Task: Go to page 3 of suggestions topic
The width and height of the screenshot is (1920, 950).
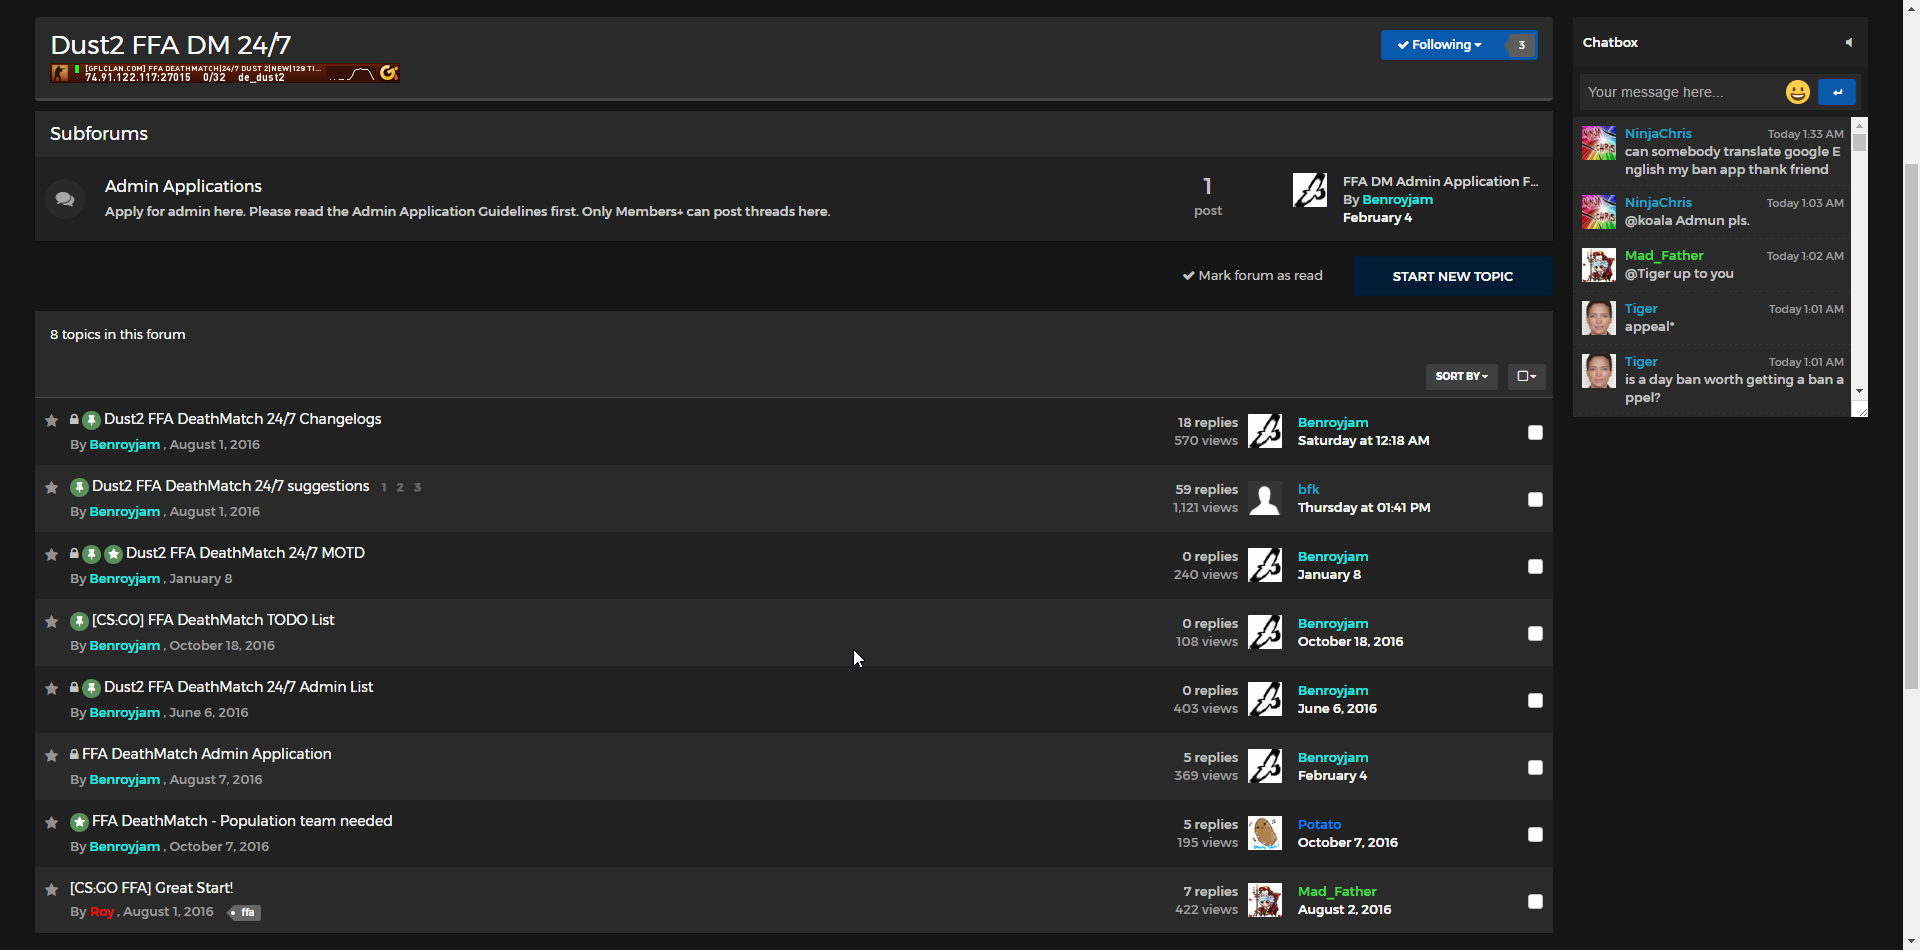Action: [417, 488]
